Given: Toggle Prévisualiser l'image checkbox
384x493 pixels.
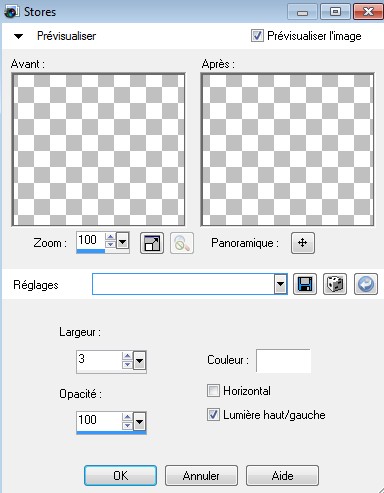Looking at the screenshot, I should (x=257, y=35).
